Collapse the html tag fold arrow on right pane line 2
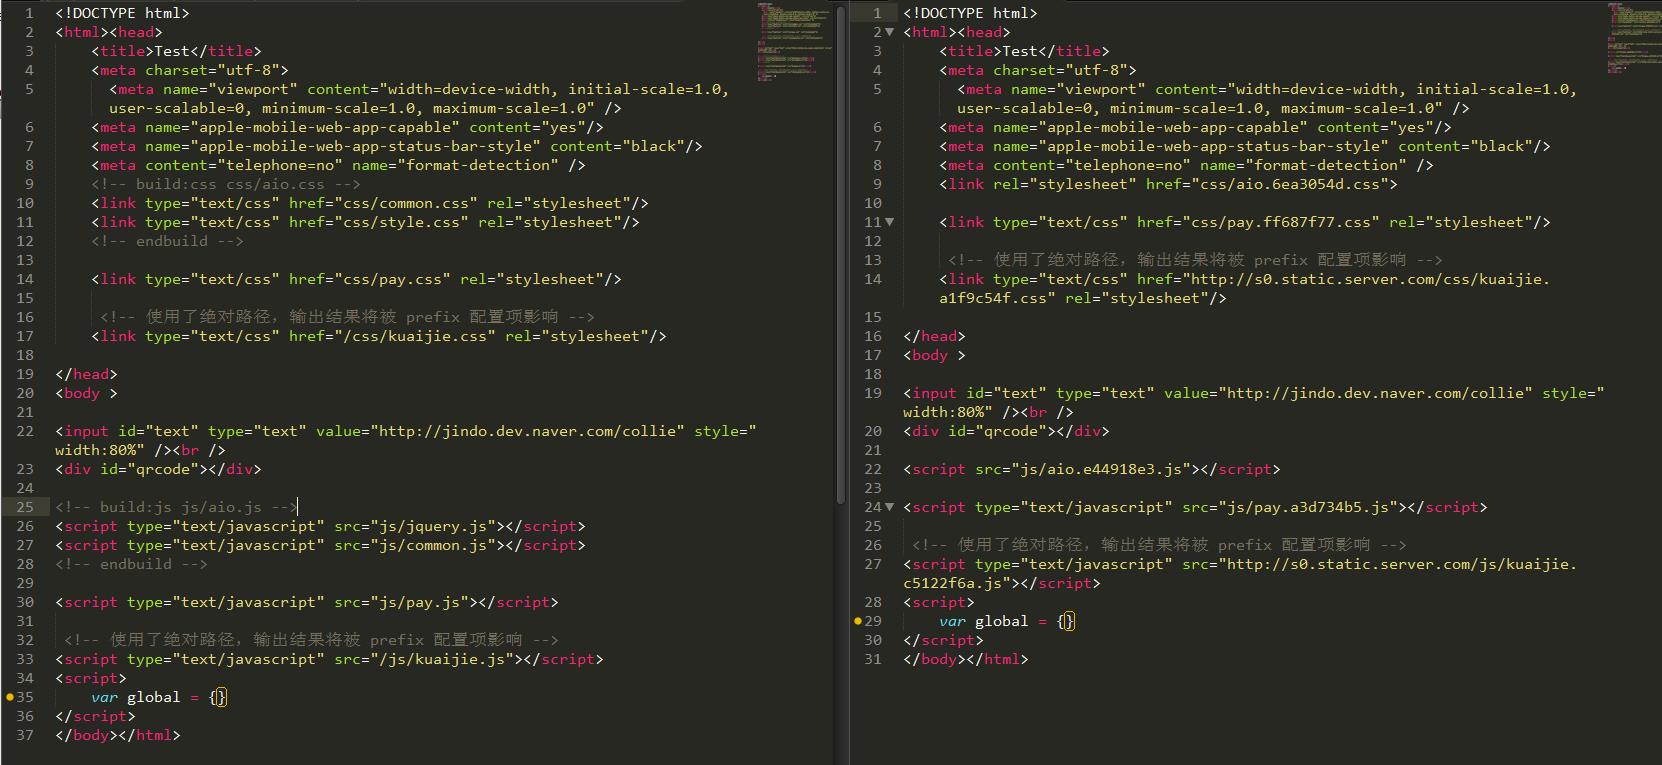The image size is (1662, 765). click(890, 32)
